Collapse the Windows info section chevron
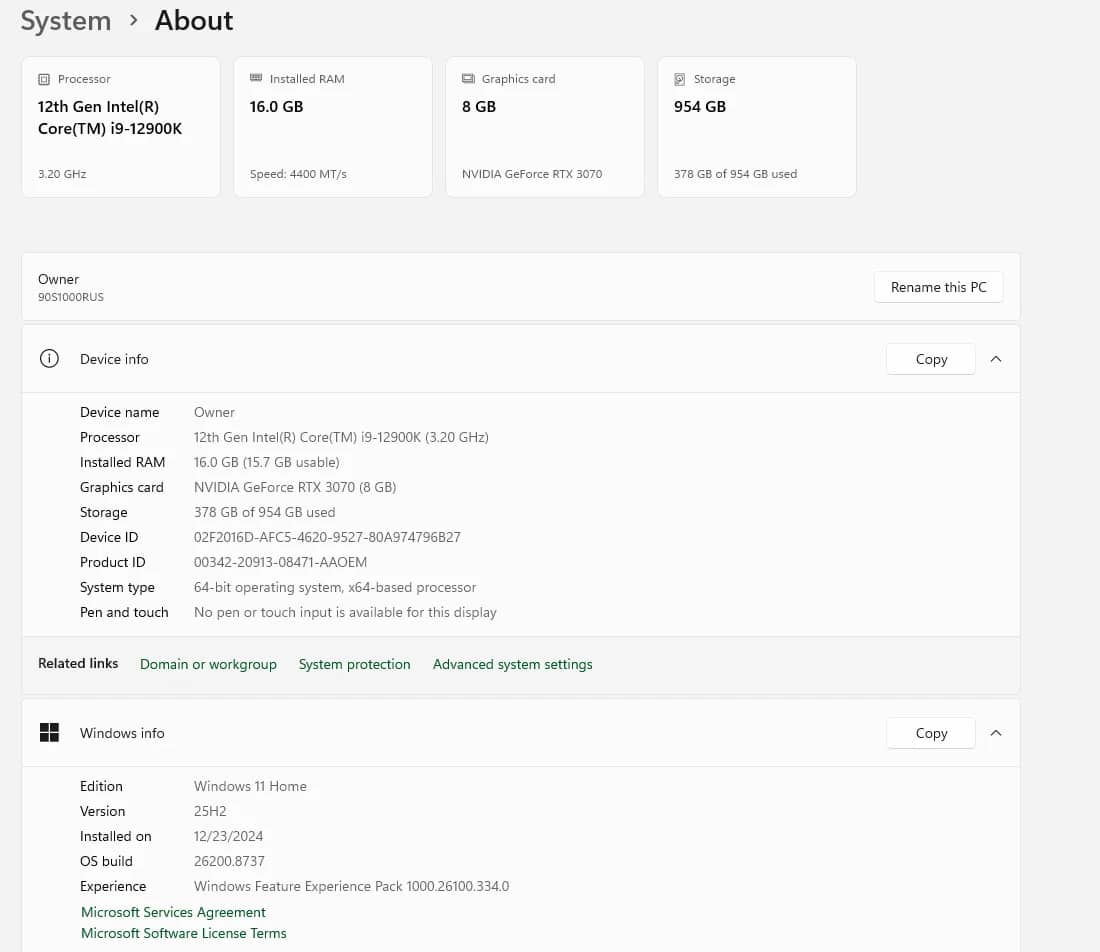 coord(995,733)
